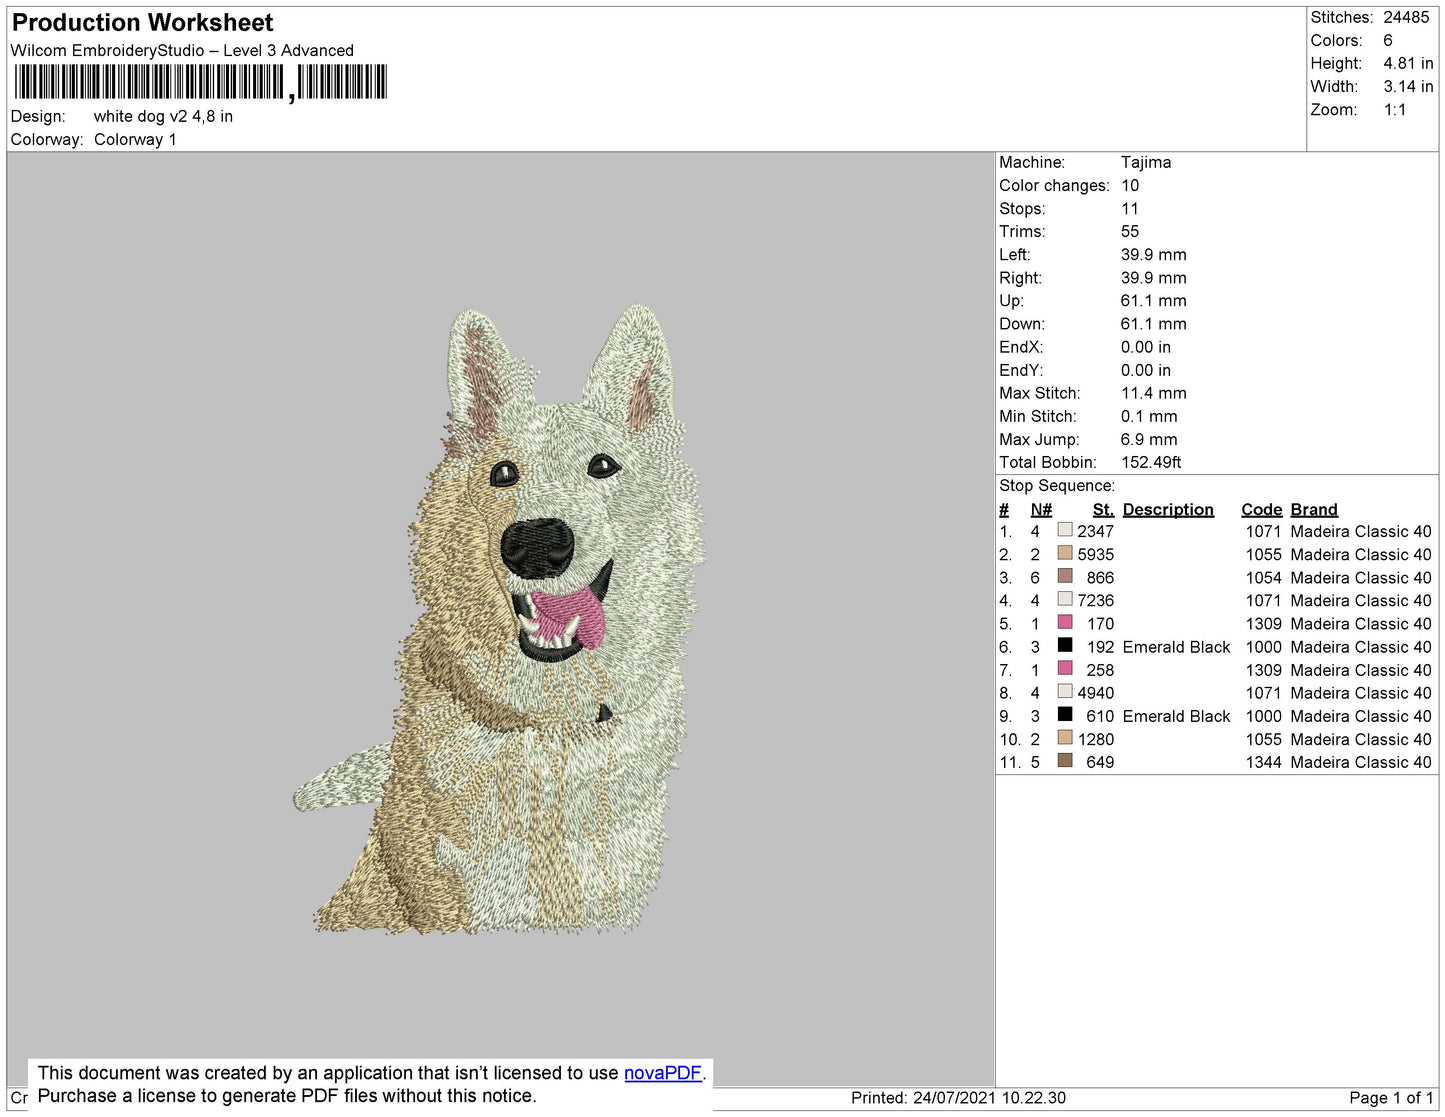
Task: Click stitches count '24485'
Action: coord(1406,17)
